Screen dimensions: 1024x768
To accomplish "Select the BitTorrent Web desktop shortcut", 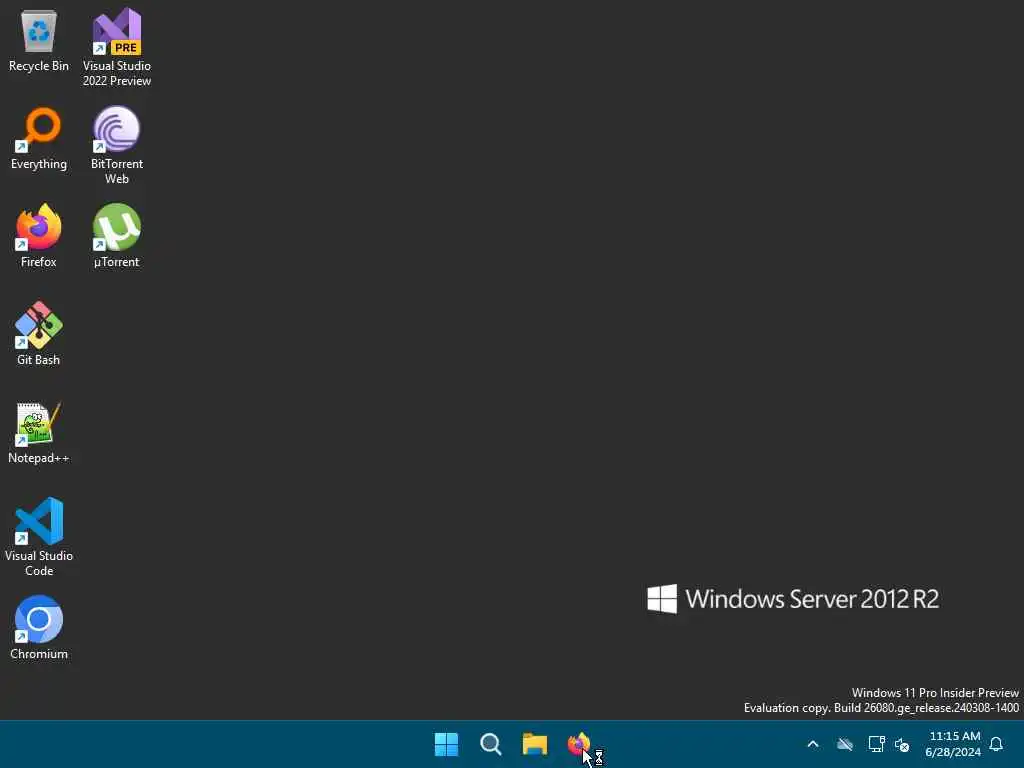I will (117, 146).
